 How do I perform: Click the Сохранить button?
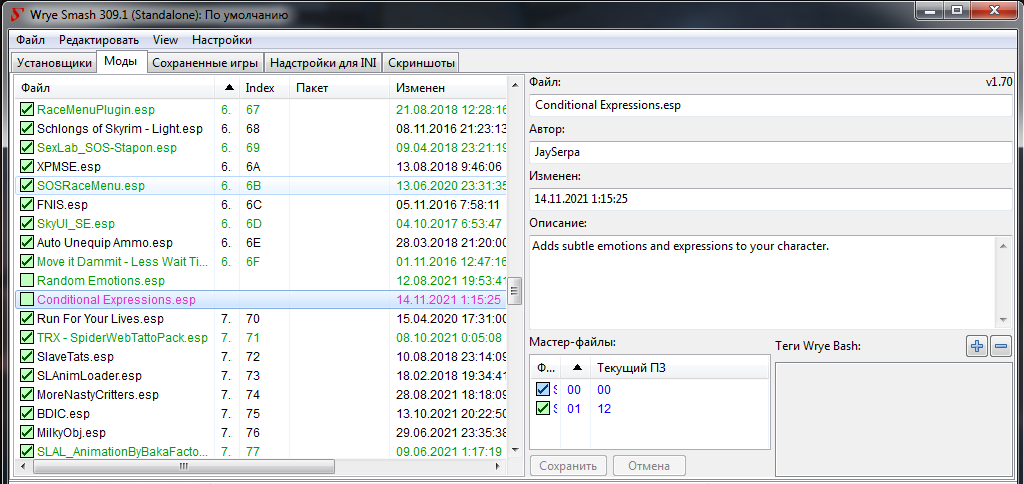click(568, 466)
